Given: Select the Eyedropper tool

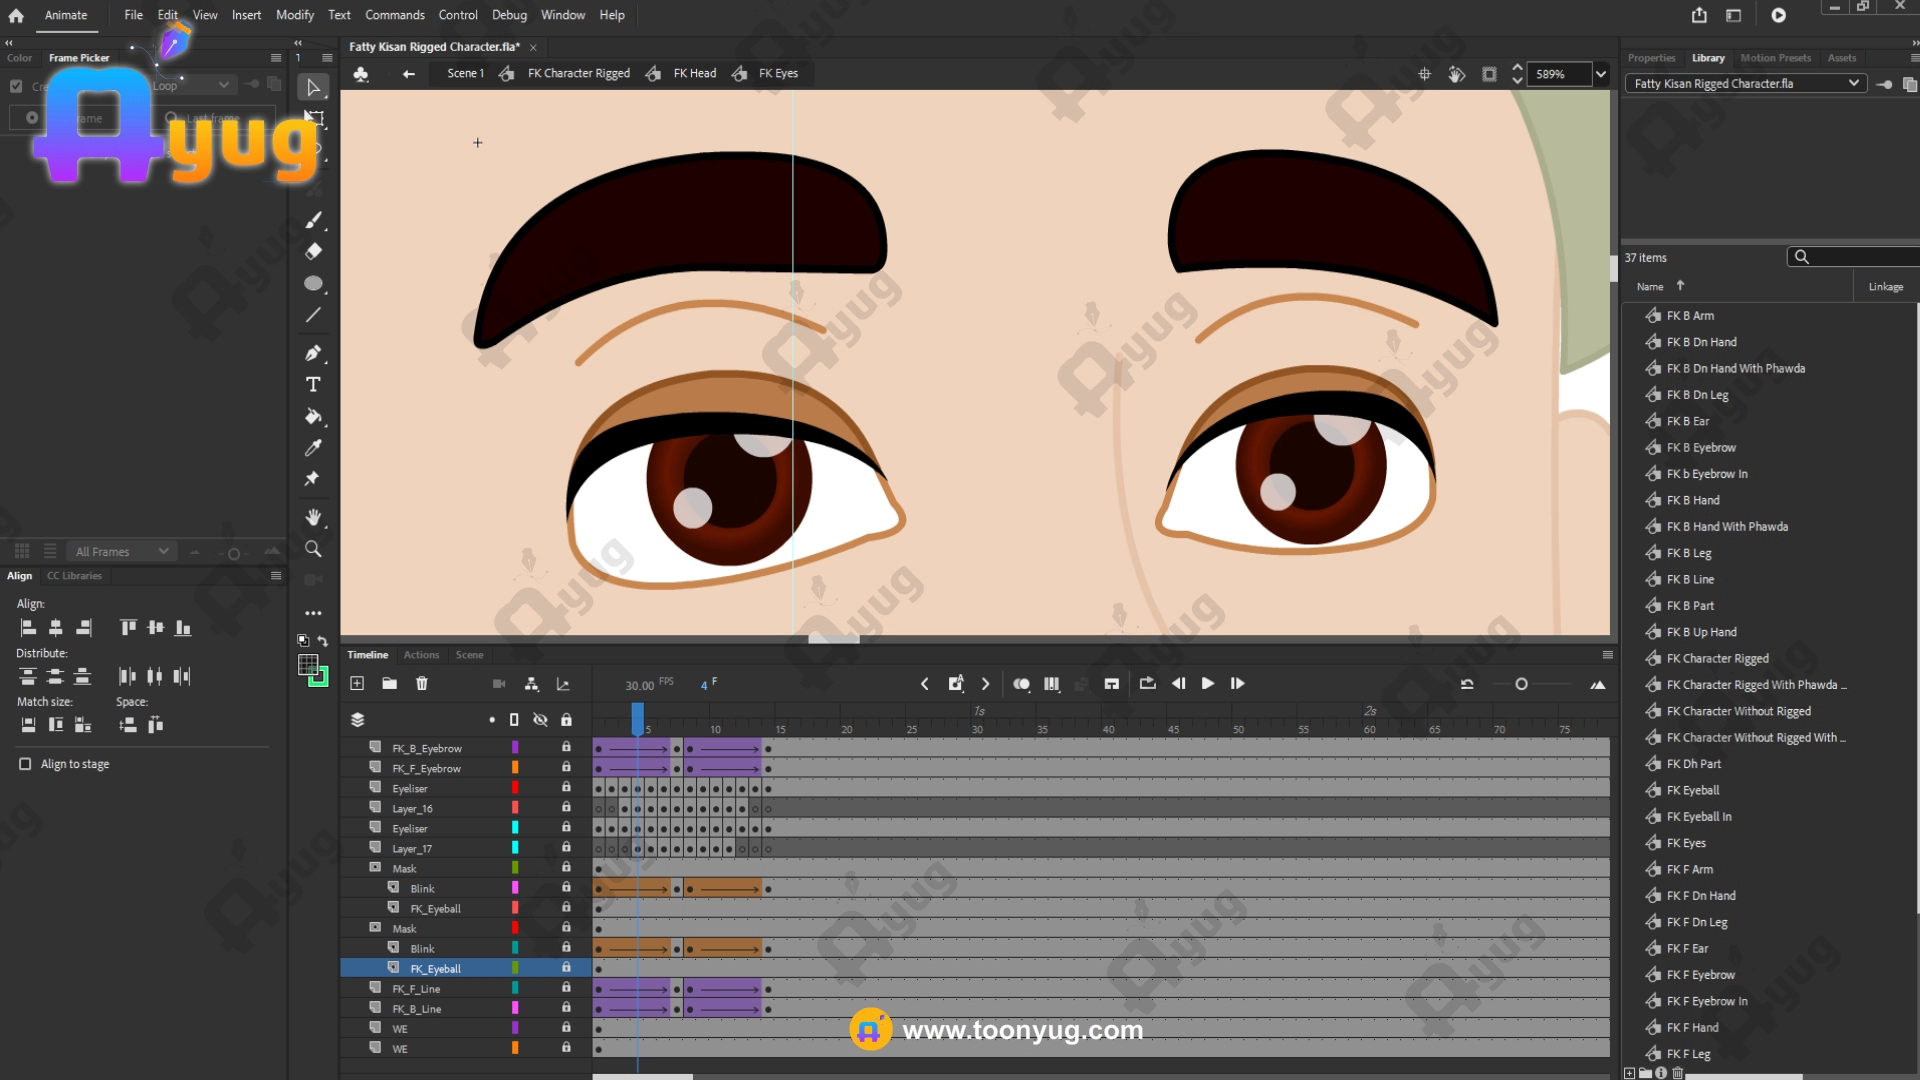Looking at the screenshot, I should click(x=313, y=447).
